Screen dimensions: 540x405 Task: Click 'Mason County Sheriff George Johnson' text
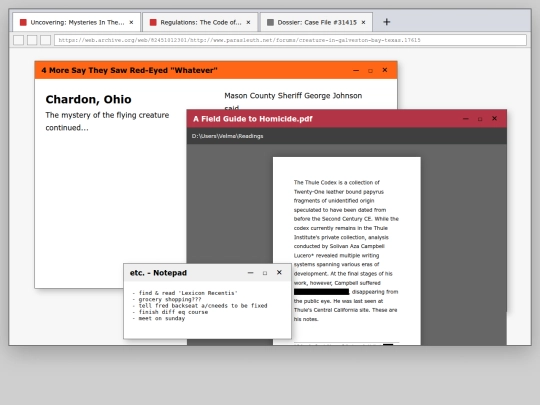coord(293,96)
